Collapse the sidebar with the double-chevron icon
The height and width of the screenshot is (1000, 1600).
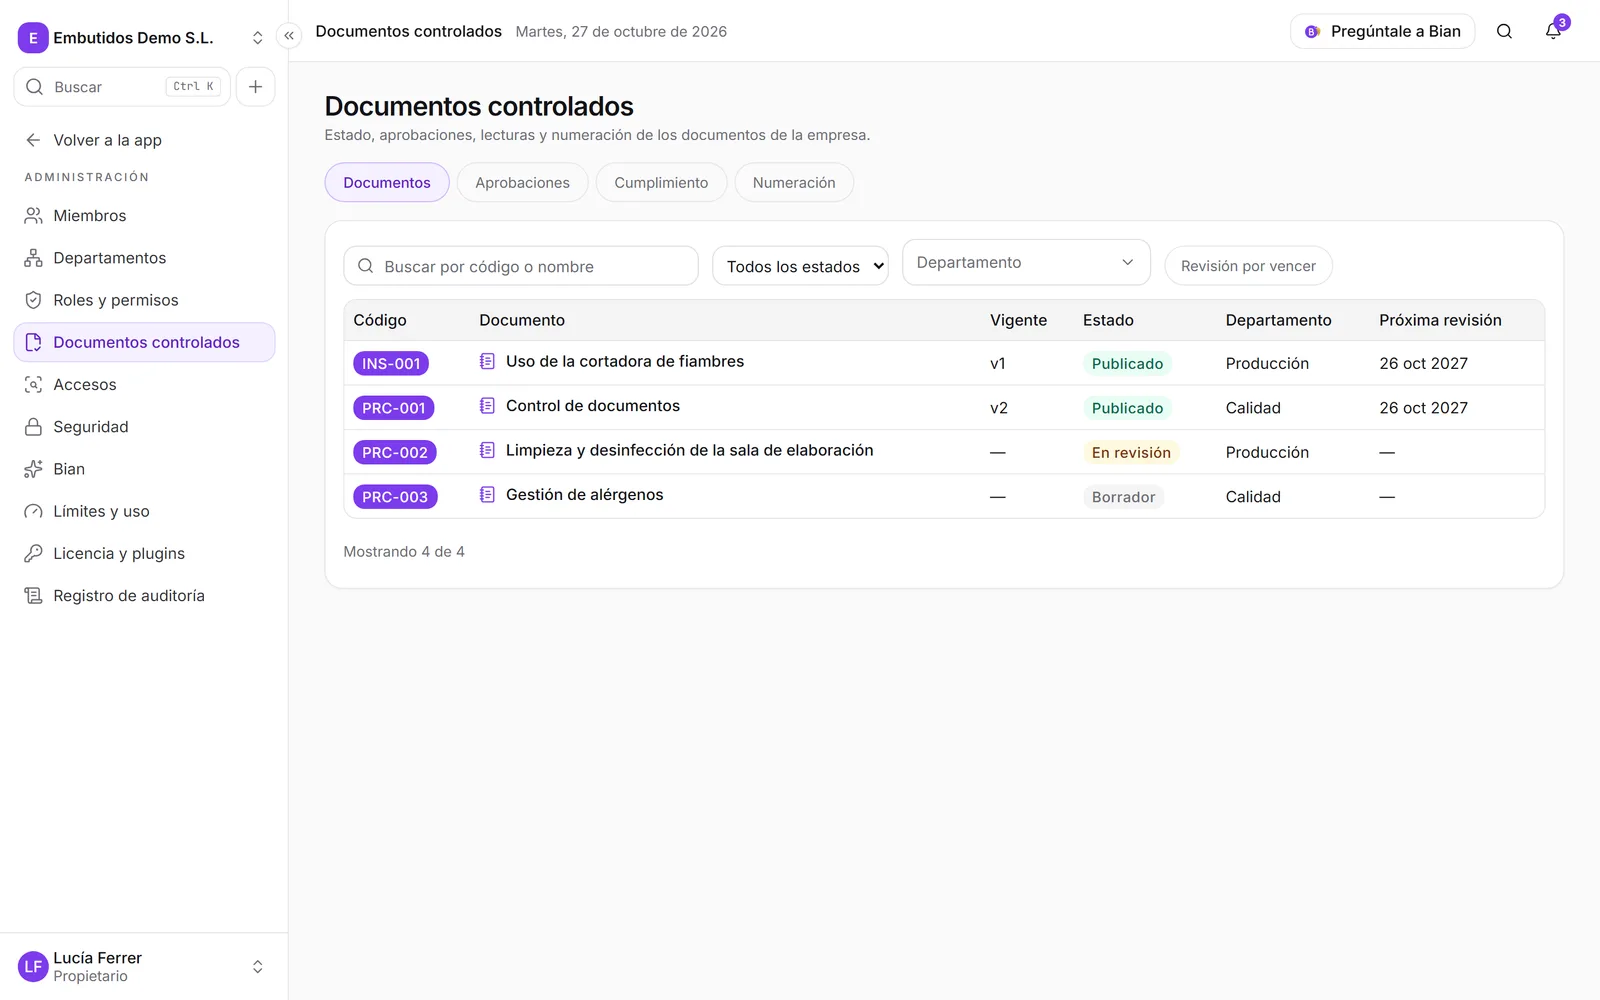coord(289,36)
